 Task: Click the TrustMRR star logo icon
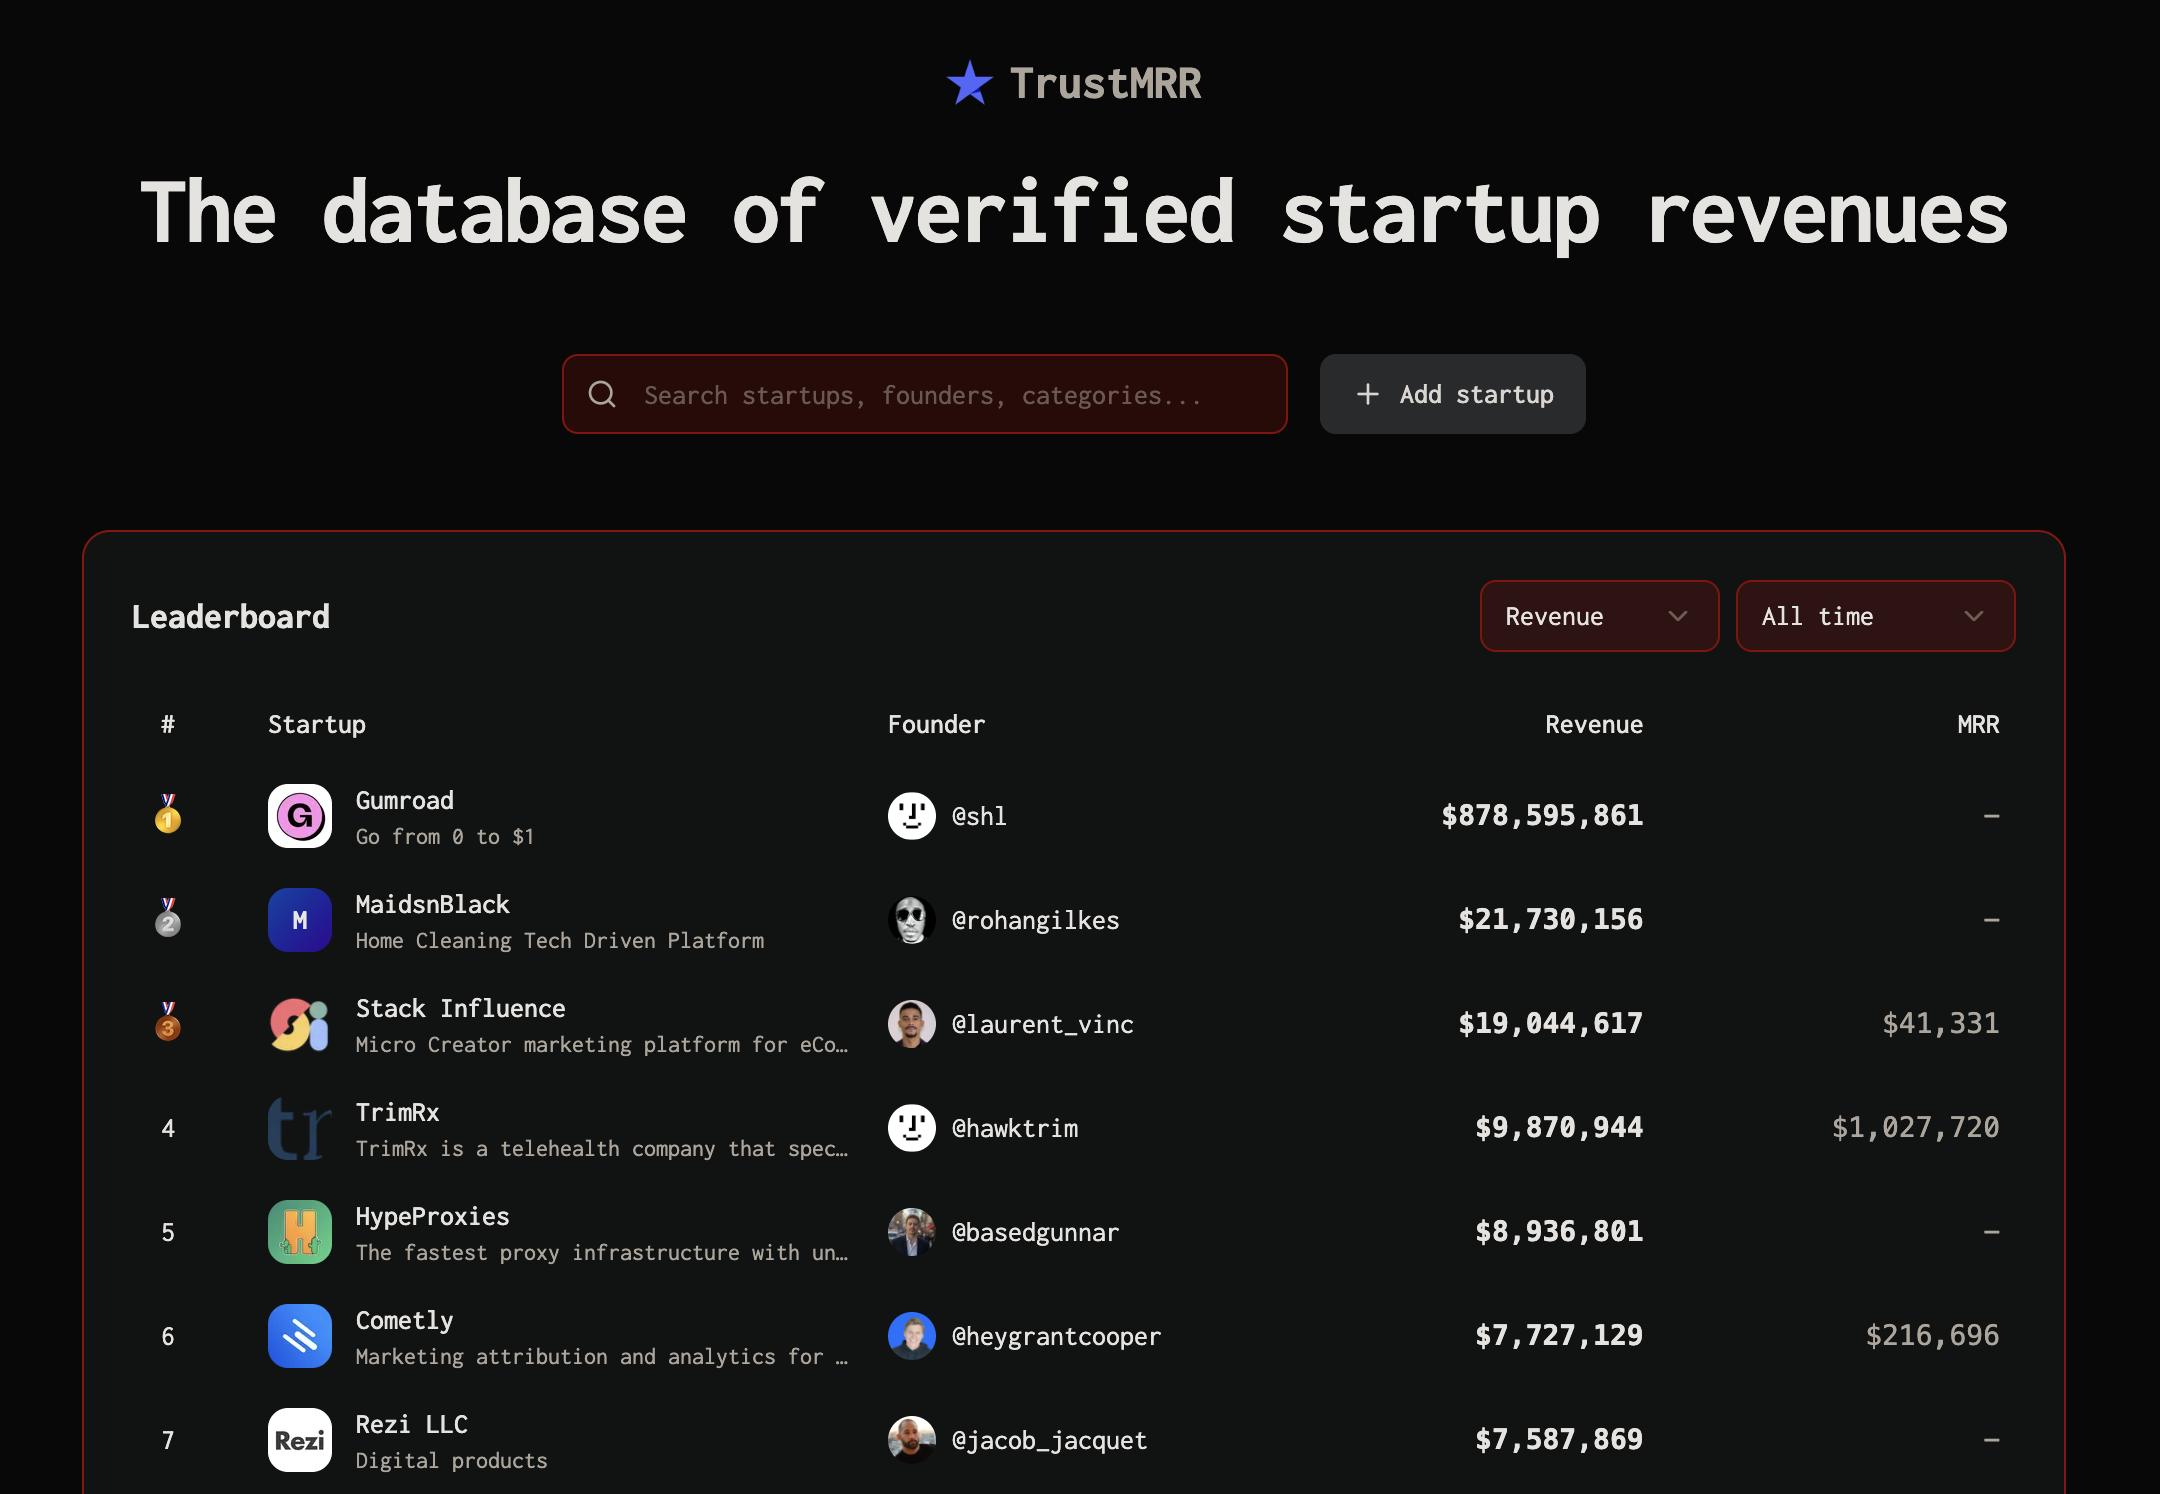(x=969, y=83)
